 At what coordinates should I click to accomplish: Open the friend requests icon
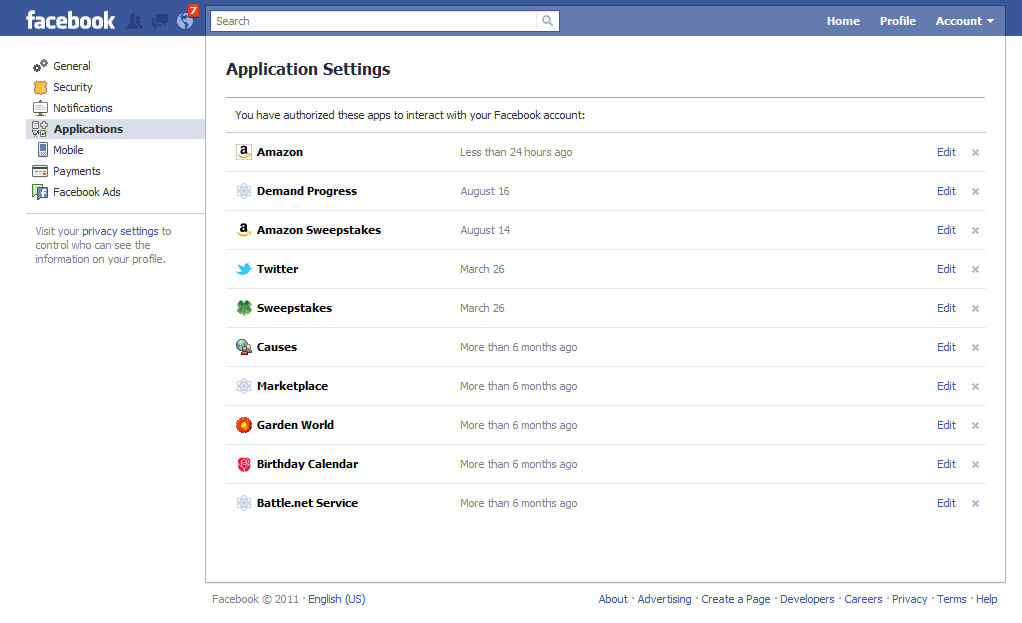tap(135, 21)
